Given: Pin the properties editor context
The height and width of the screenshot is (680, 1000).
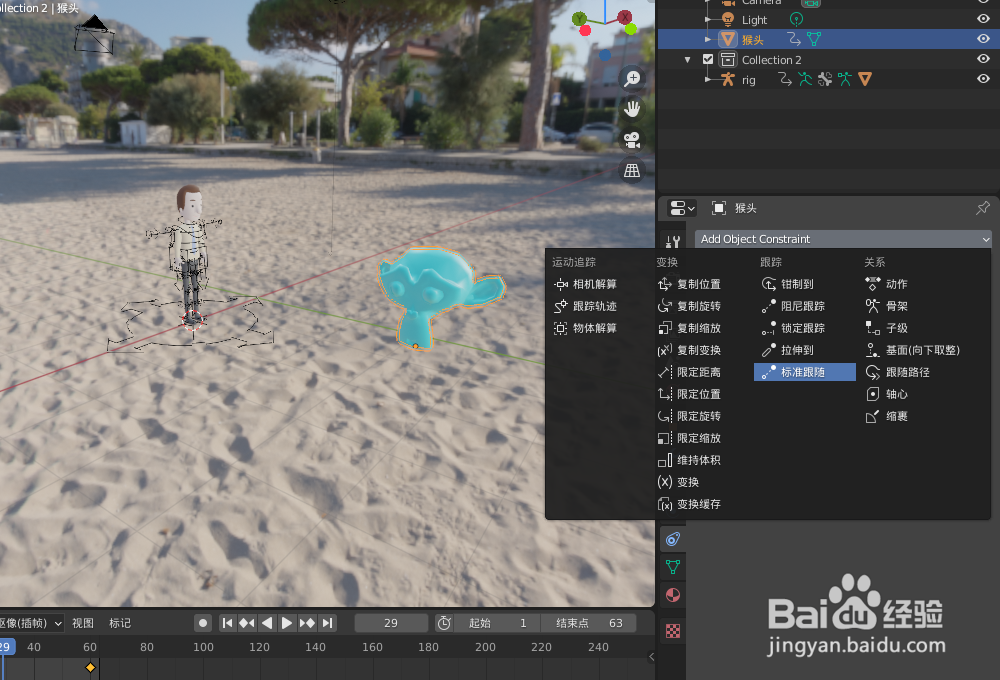Looking at the screenshot, I should (983, 208).
